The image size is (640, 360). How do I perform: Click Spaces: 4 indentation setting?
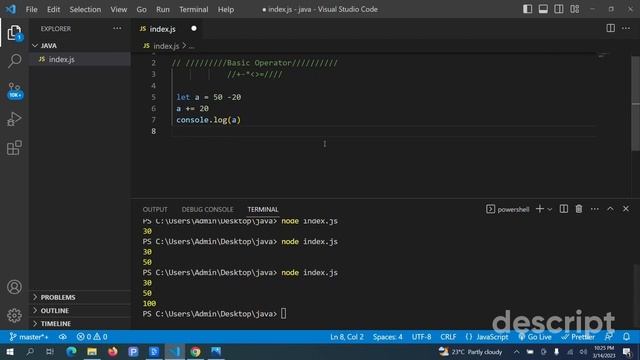[387, 337]
